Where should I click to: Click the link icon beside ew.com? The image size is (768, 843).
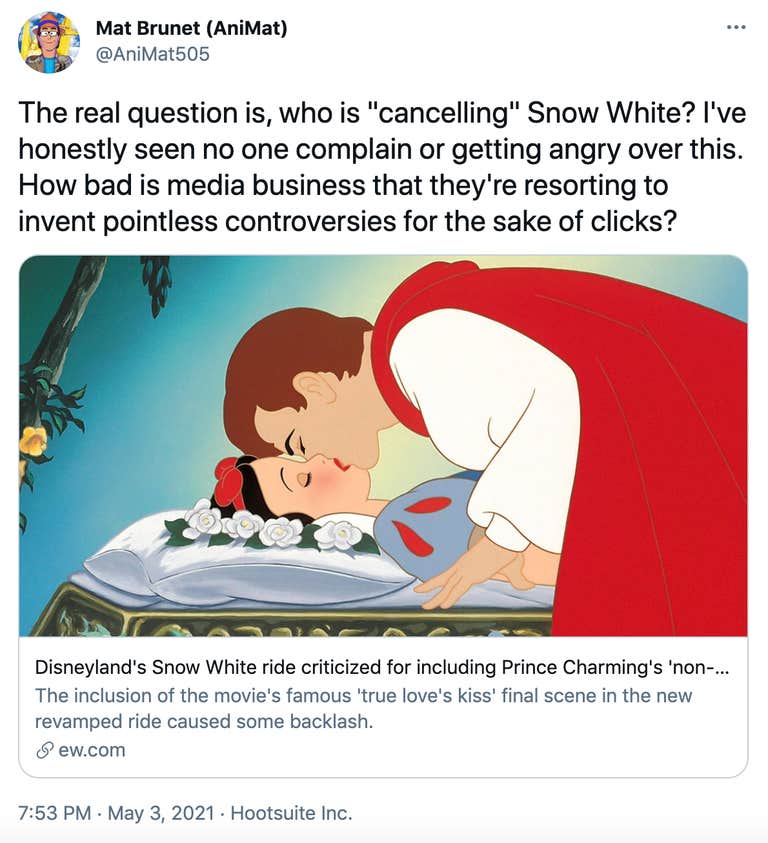pos(44,750)
